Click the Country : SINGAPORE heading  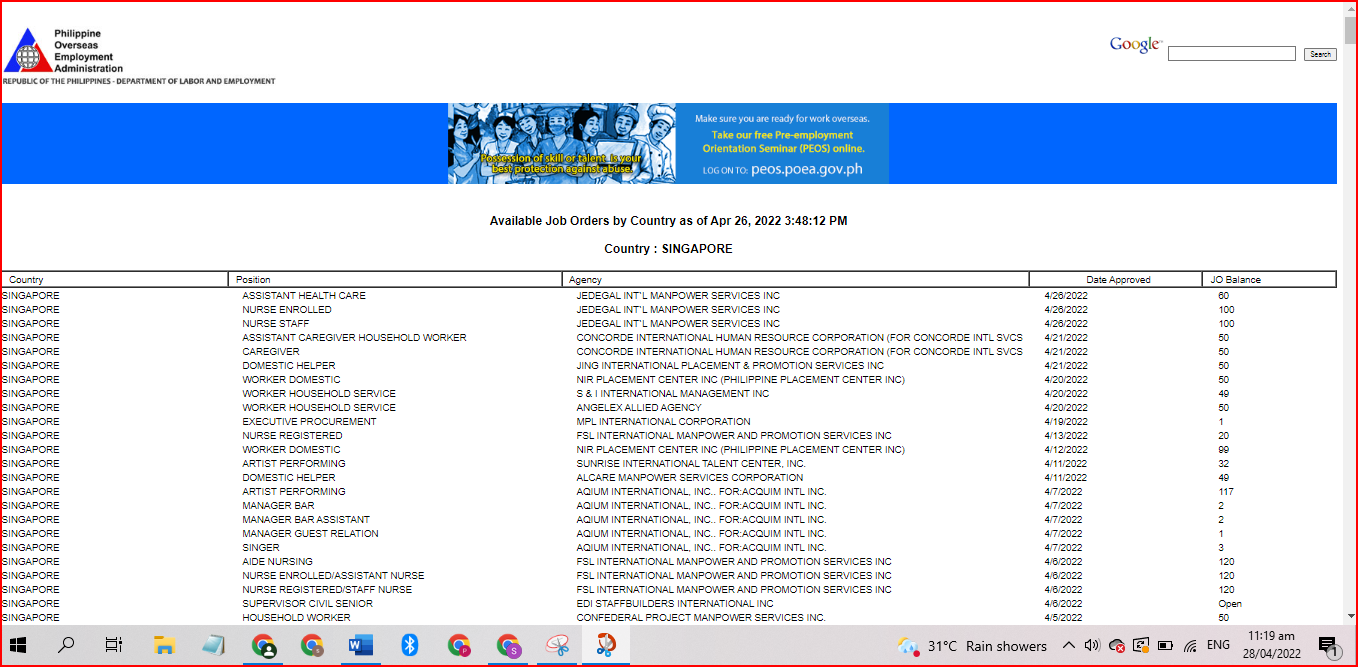(x=668, y=249)
